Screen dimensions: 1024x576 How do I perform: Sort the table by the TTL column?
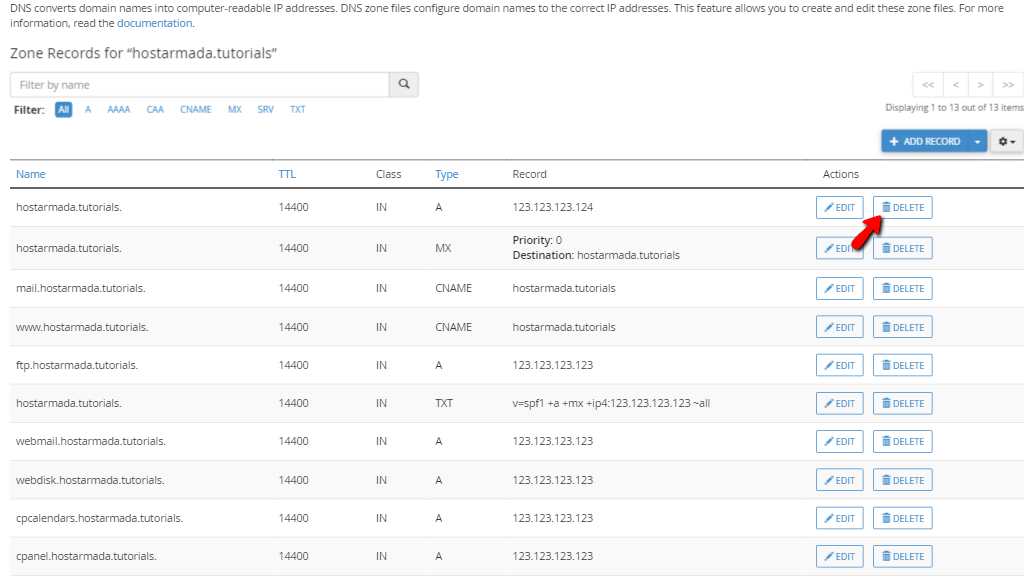tap(287, 174)
